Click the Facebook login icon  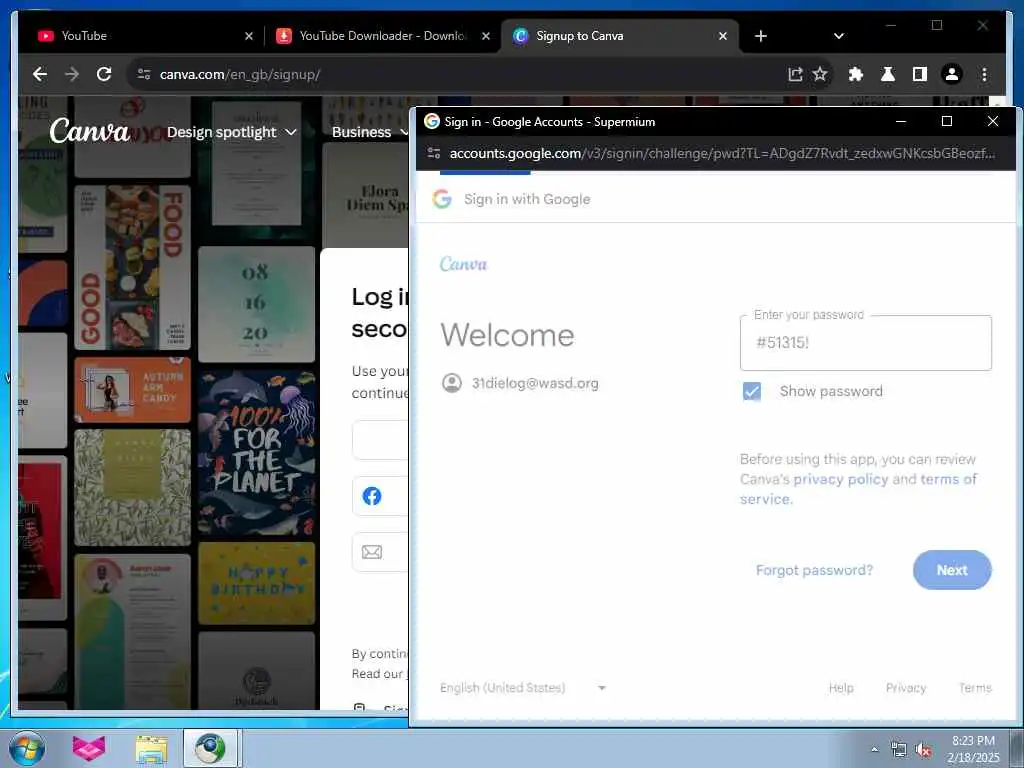pos(372,496)
